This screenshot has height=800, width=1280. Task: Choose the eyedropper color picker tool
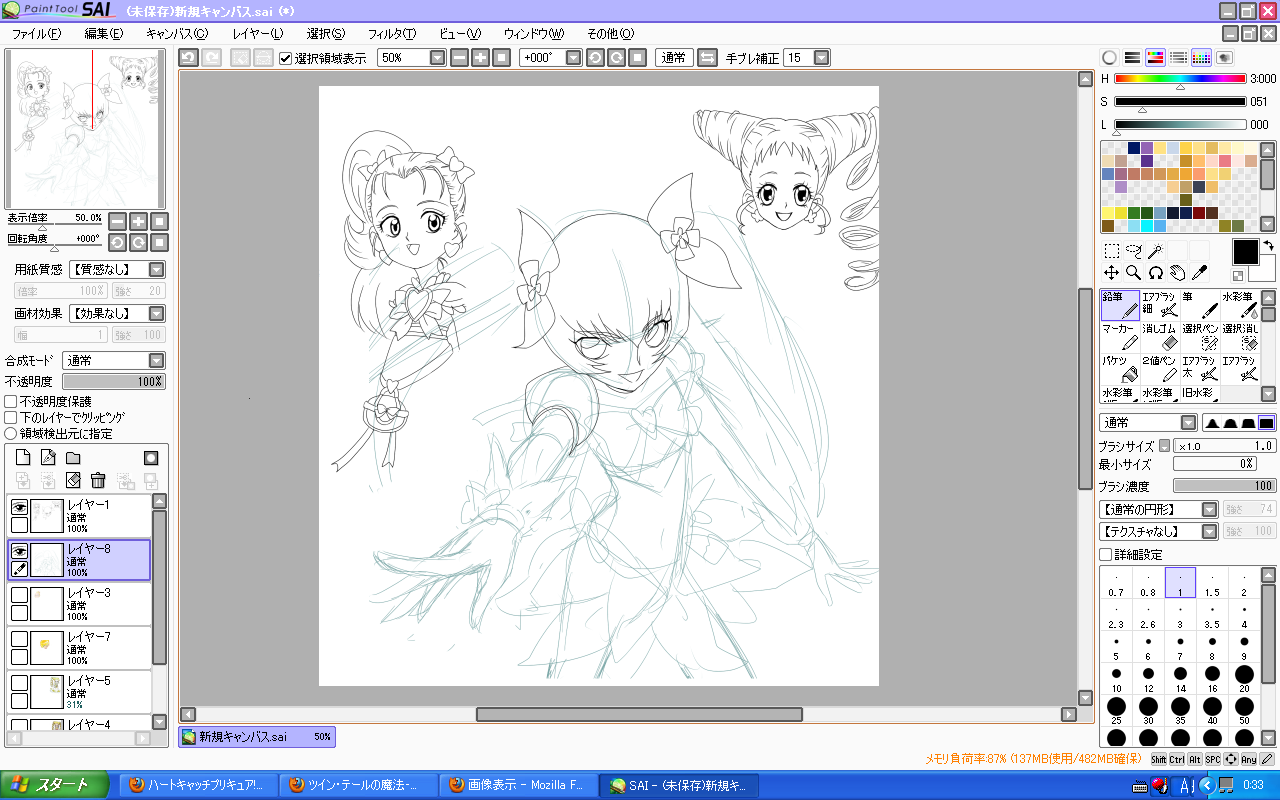click(1199, 272)
